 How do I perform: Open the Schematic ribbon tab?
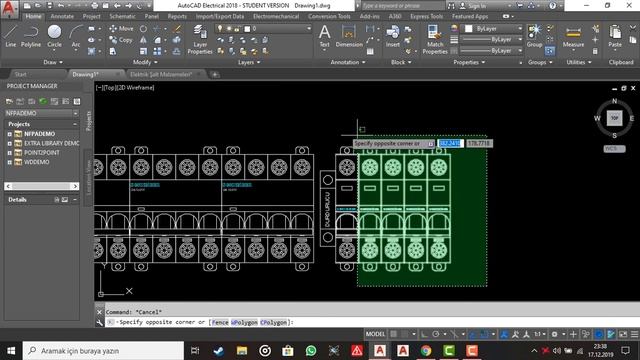[x=122, y=16]
